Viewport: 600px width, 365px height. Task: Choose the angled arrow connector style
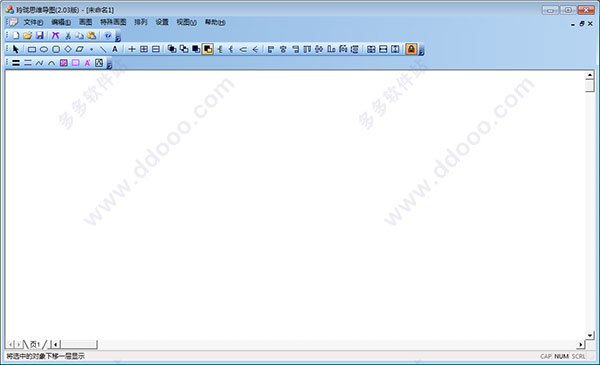[255, 49]
